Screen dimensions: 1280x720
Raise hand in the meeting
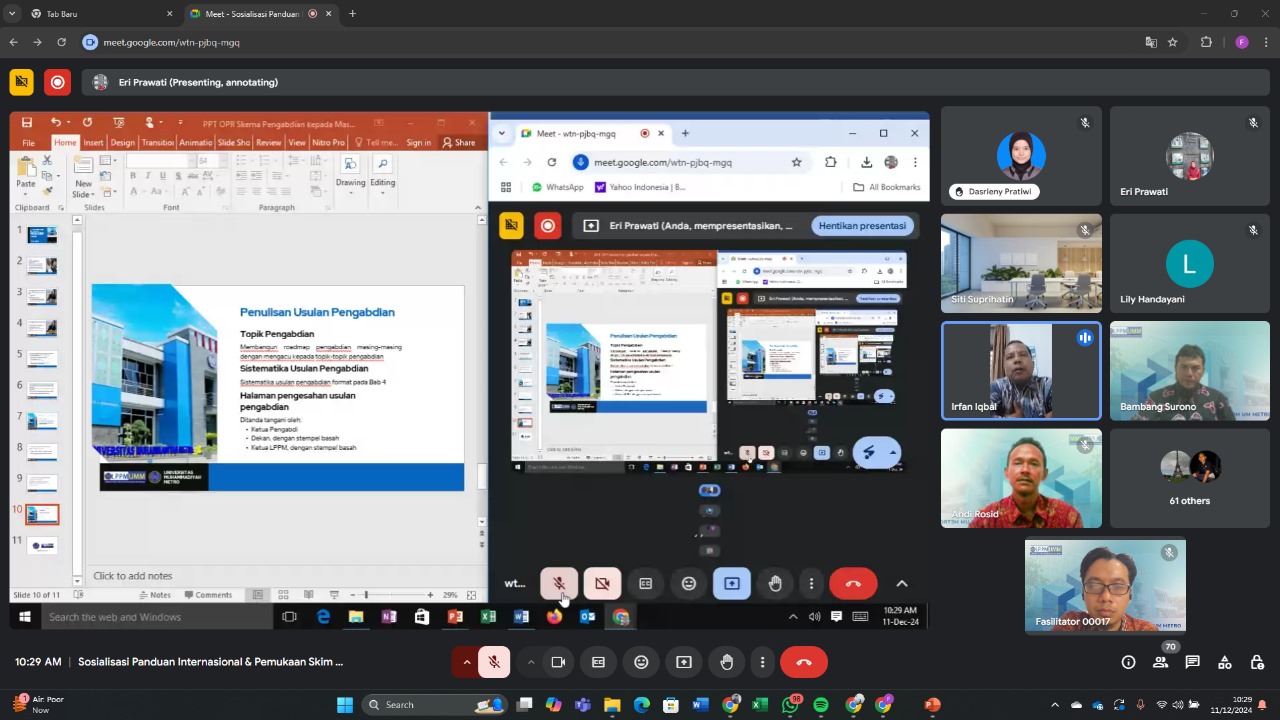pos(727,662)
